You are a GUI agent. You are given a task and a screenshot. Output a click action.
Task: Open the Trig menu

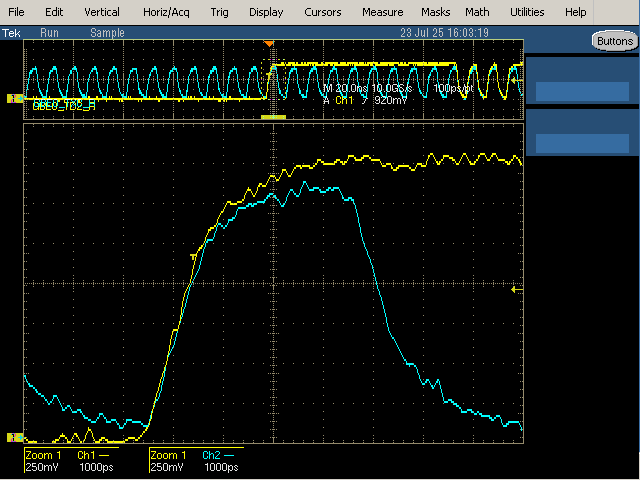(220, 12)
